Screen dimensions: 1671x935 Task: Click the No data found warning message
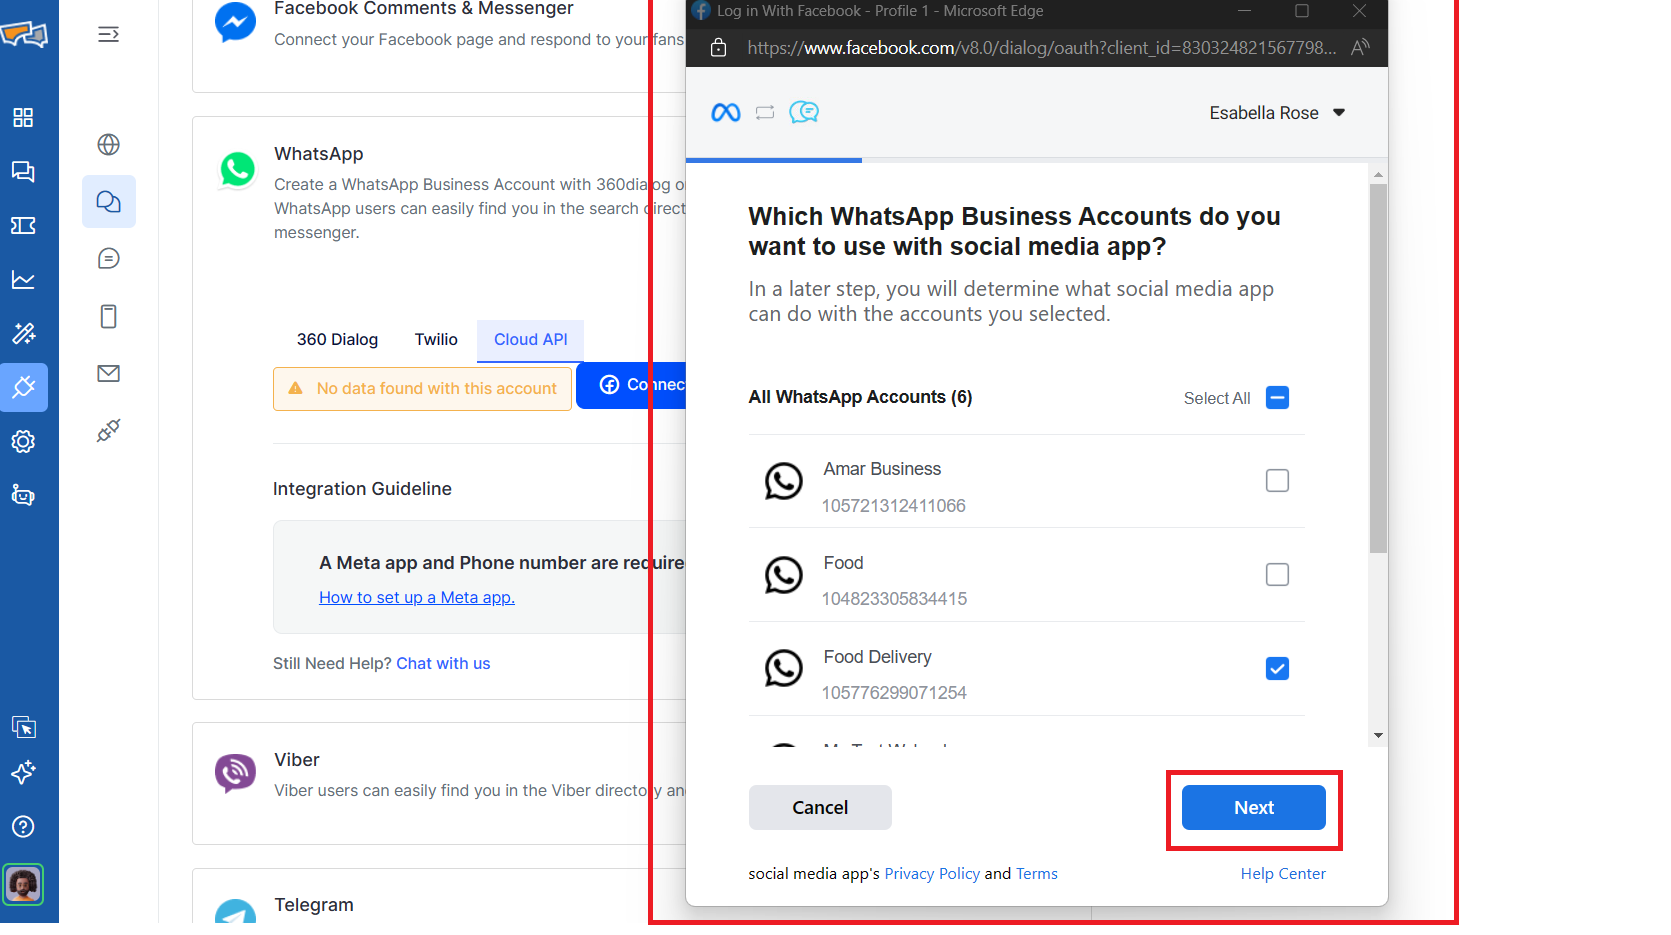coord(423,389)
